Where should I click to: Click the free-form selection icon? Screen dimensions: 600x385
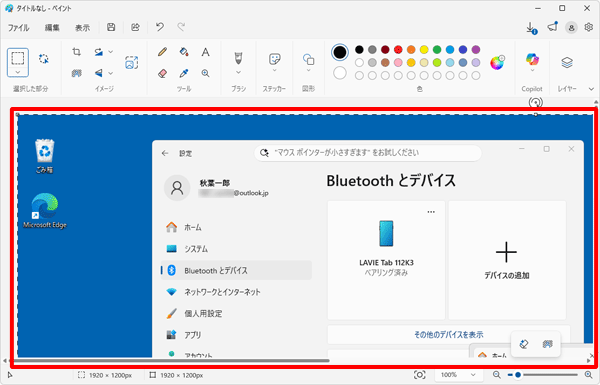click(44, 59)
